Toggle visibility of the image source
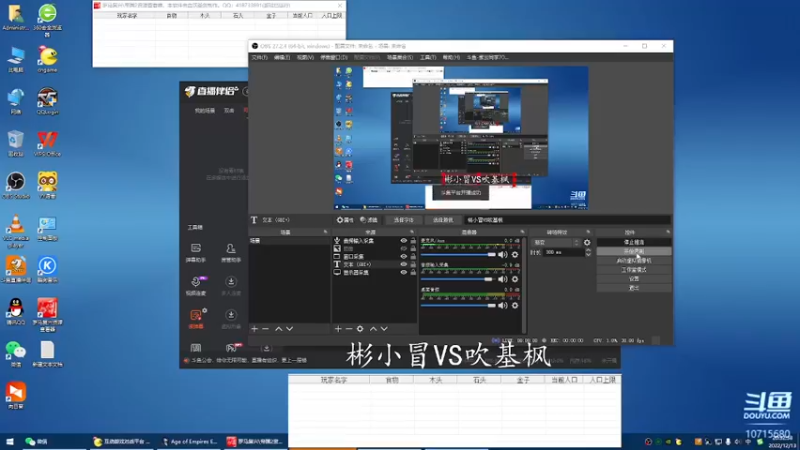Image resolution: width=800 pixels, height=450 pixels. pyautogui.click(x=404, y=248)
